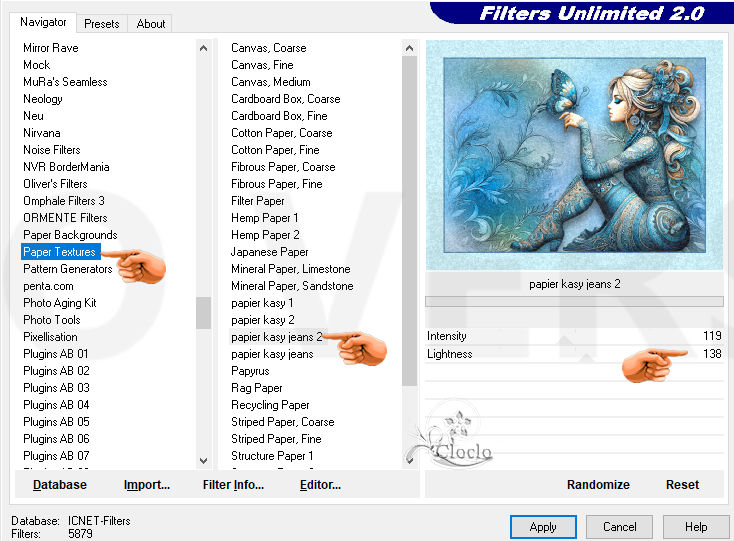Select ORMENTE Filters category
This screenshot has width=734, height=541.
pyautogui.click(x=65, y=218)
